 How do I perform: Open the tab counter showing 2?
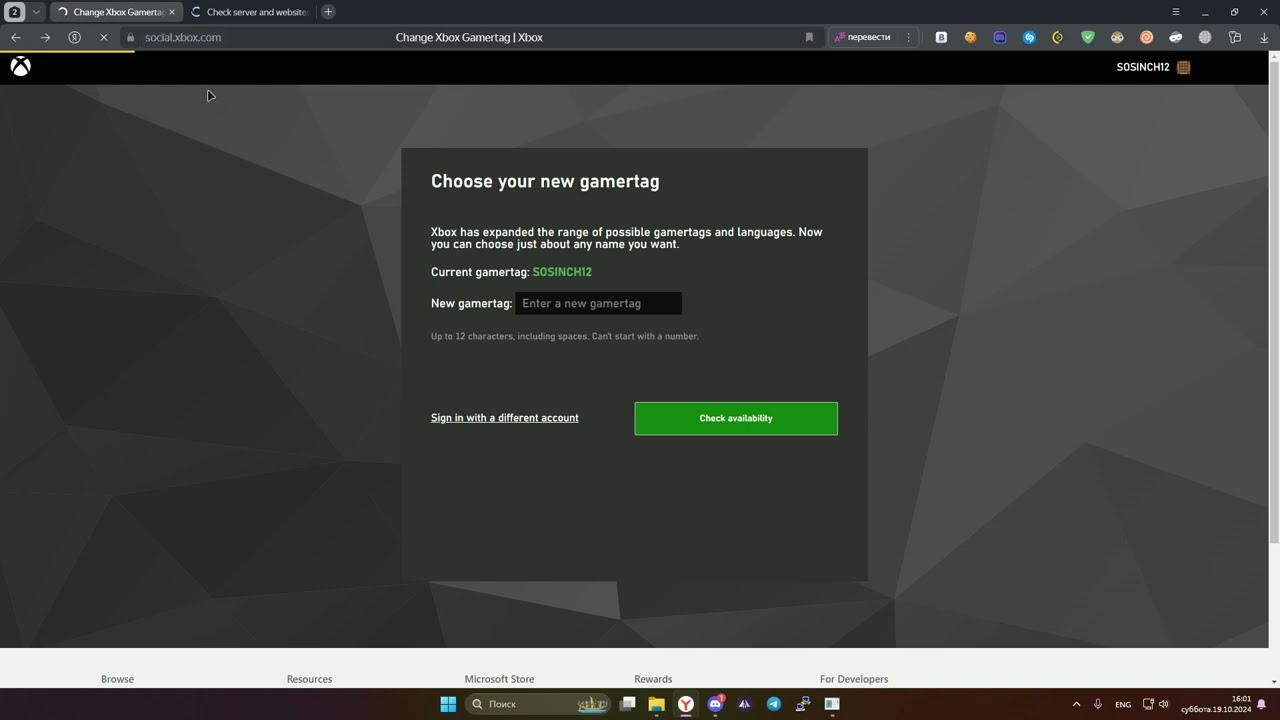point(15,12)
